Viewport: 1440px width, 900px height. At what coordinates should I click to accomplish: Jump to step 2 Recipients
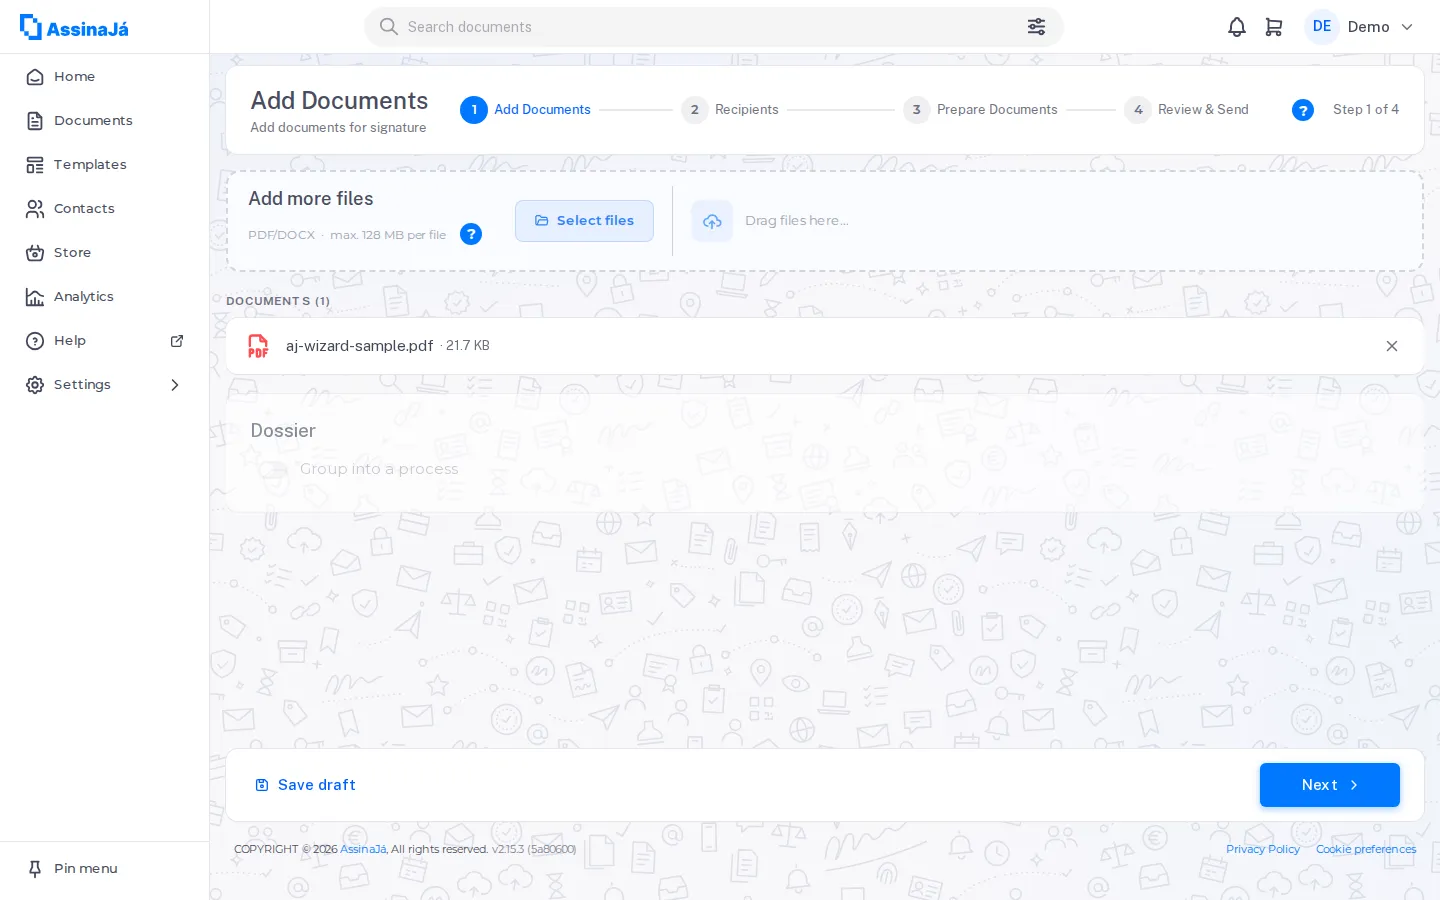click(730, 110)
